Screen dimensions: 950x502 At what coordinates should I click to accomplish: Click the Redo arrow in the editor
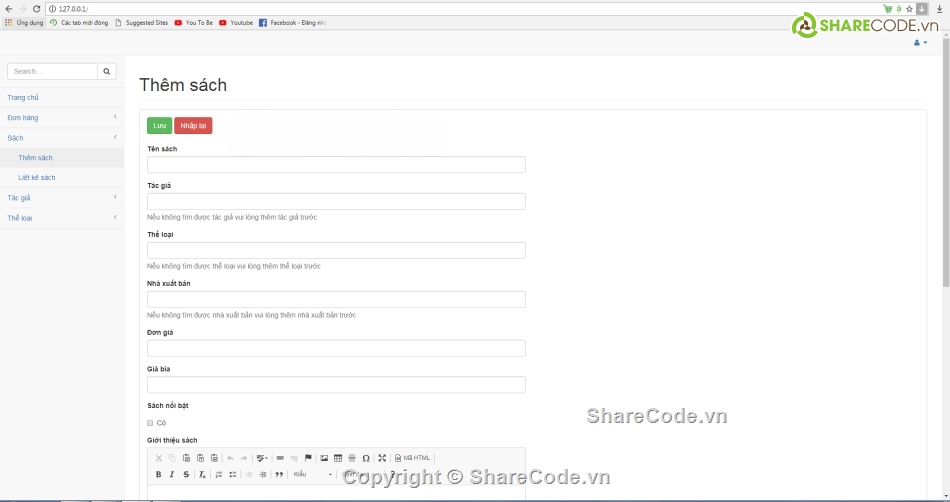tap(244, 458)
